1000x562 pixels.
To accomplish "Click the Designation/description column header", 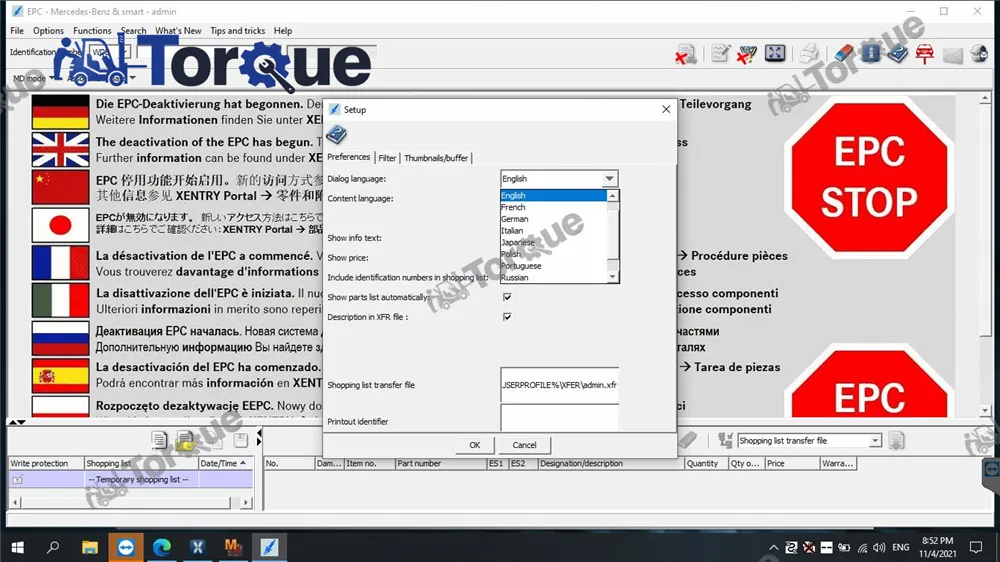I will (610, 464).
